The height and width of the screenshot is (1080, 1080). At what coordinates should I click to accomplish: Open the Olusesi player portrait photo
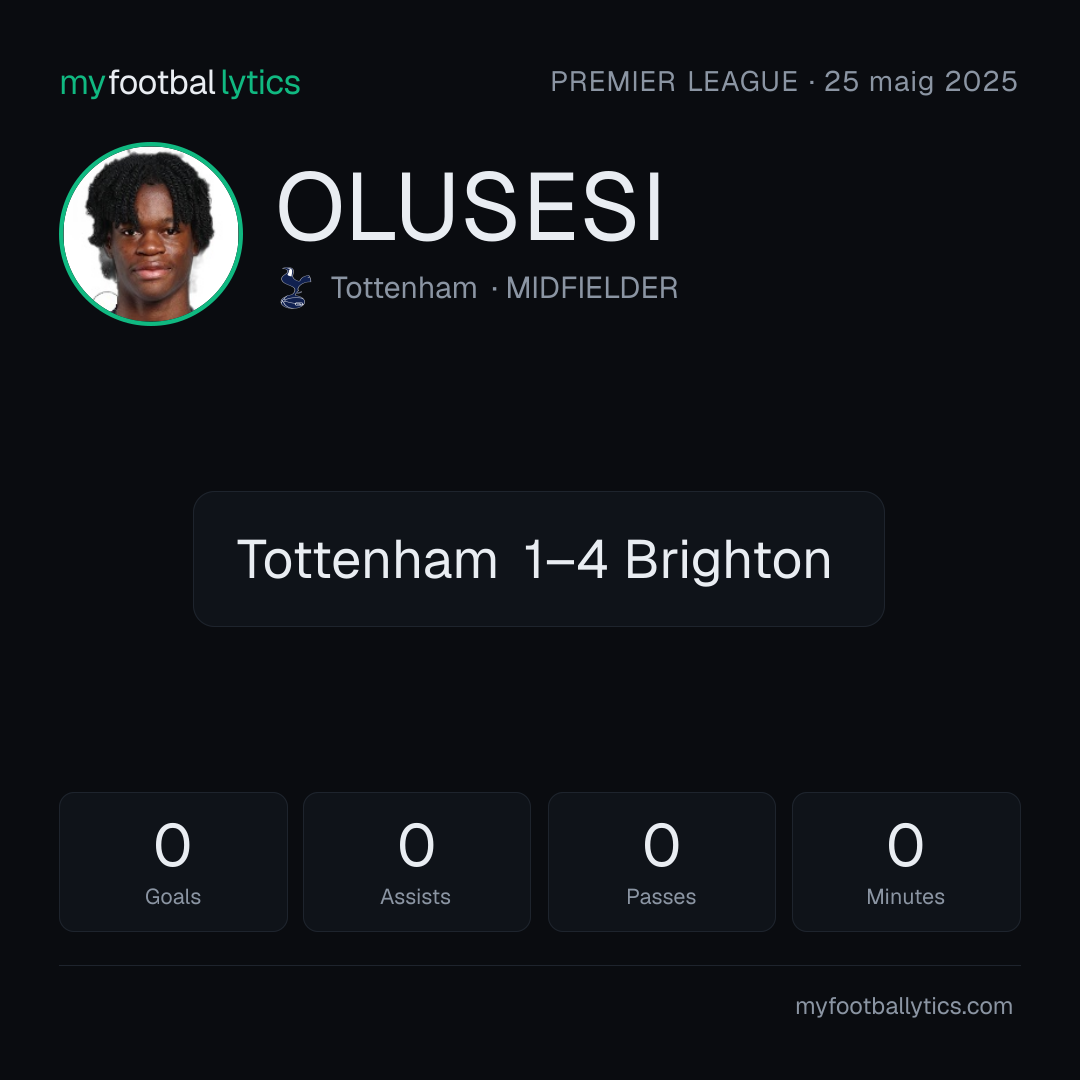[x=151, y=233]
